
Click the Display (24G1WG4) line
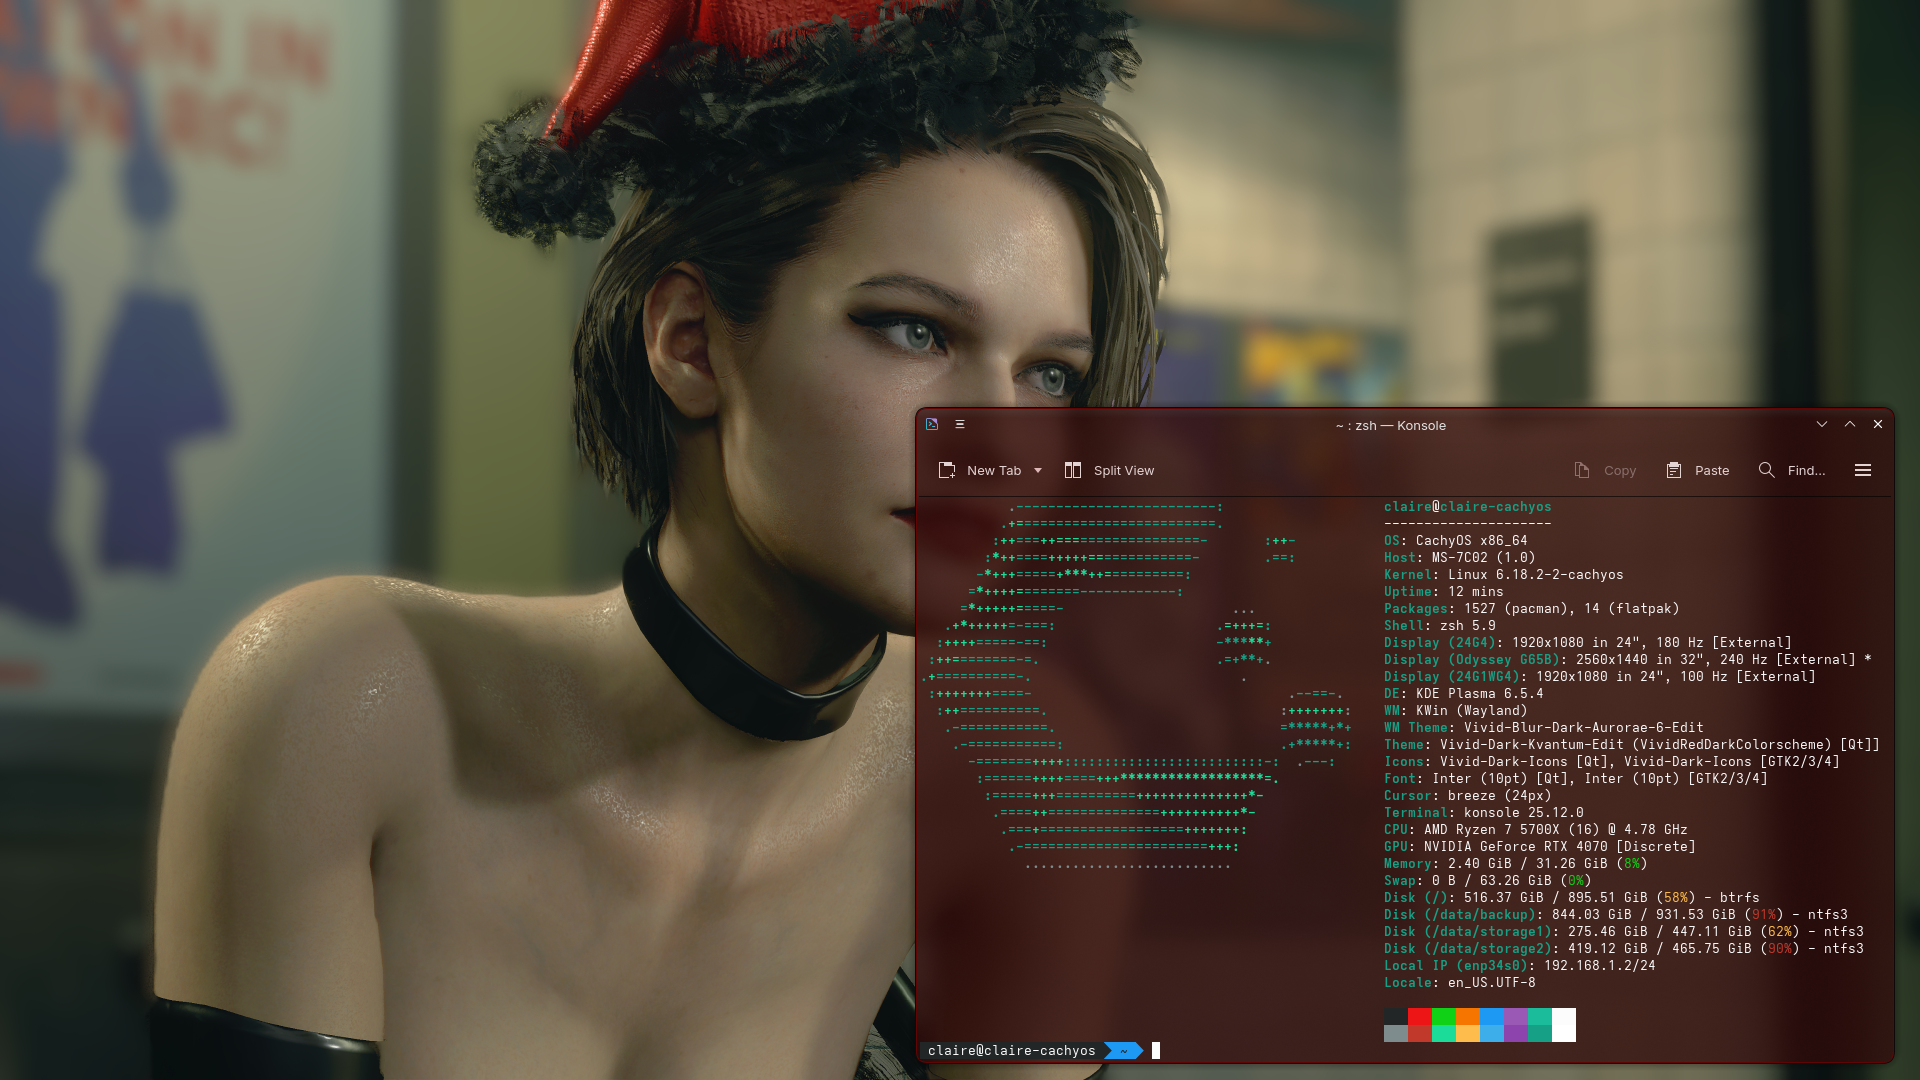click(x=1600, y=677)
